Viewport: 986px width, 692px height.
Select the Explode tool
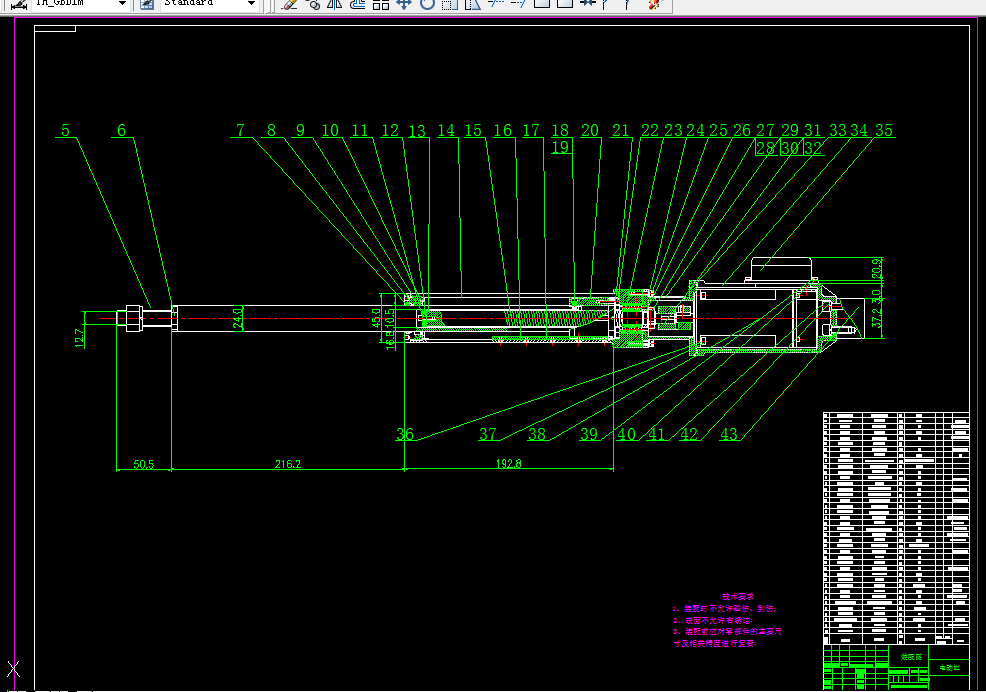(655, 4)
